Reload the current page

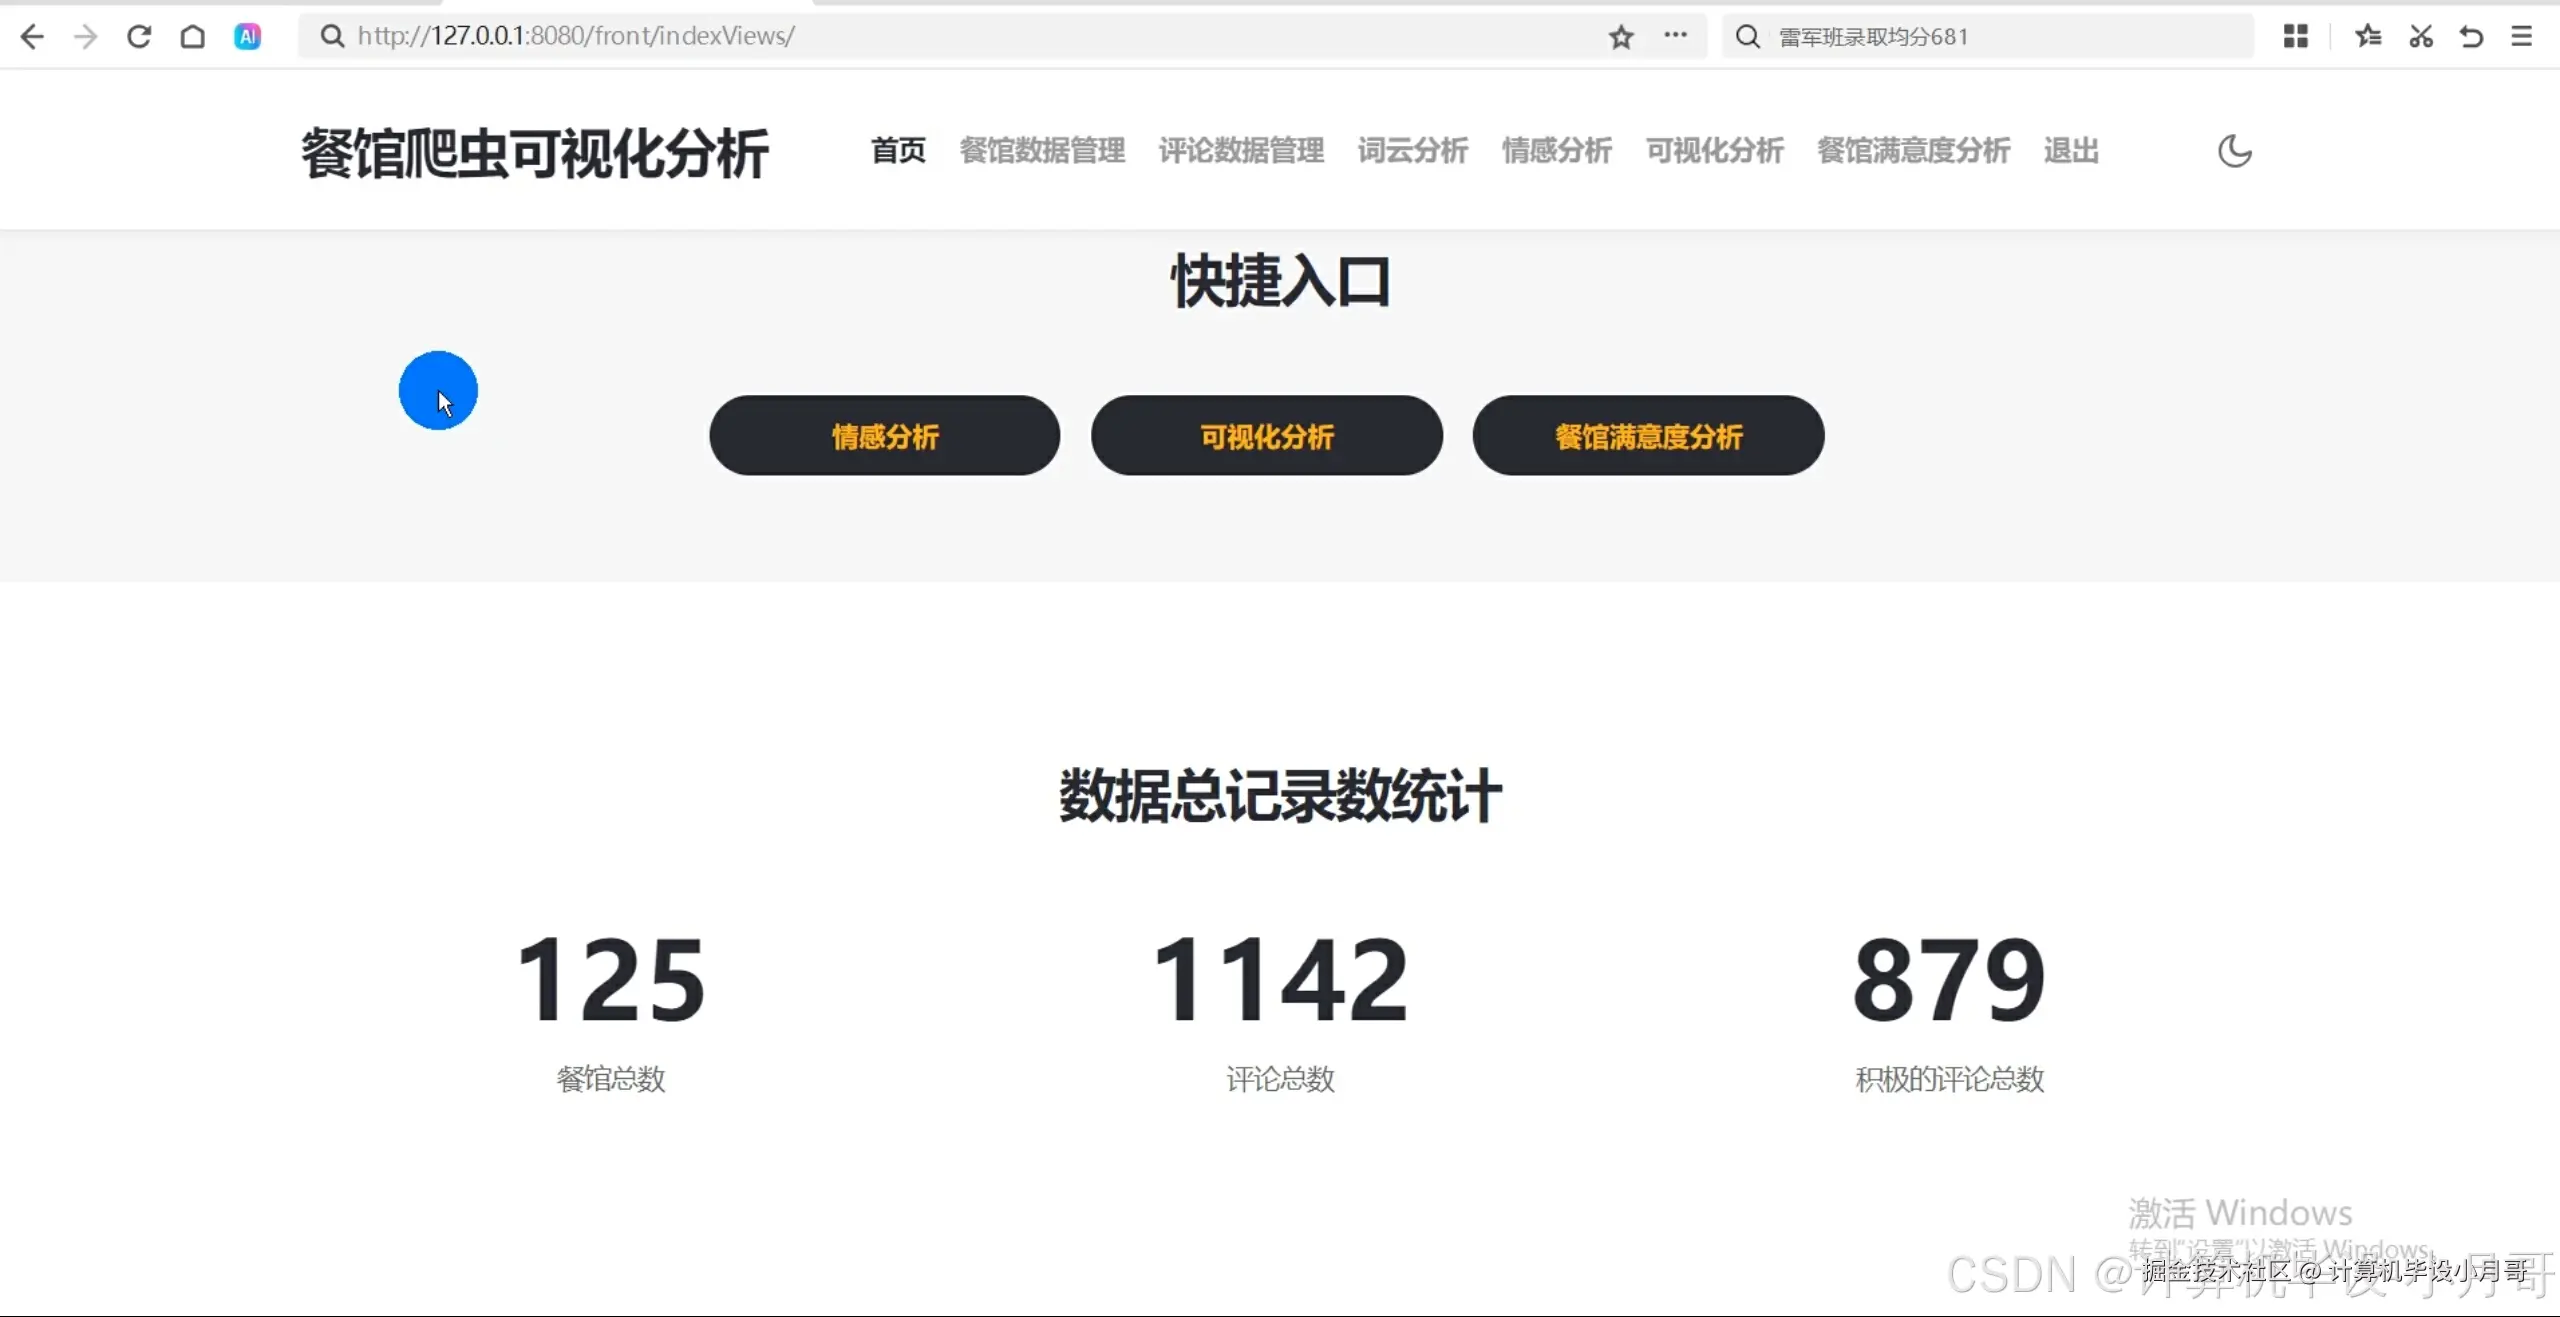(x=140, y=36)
